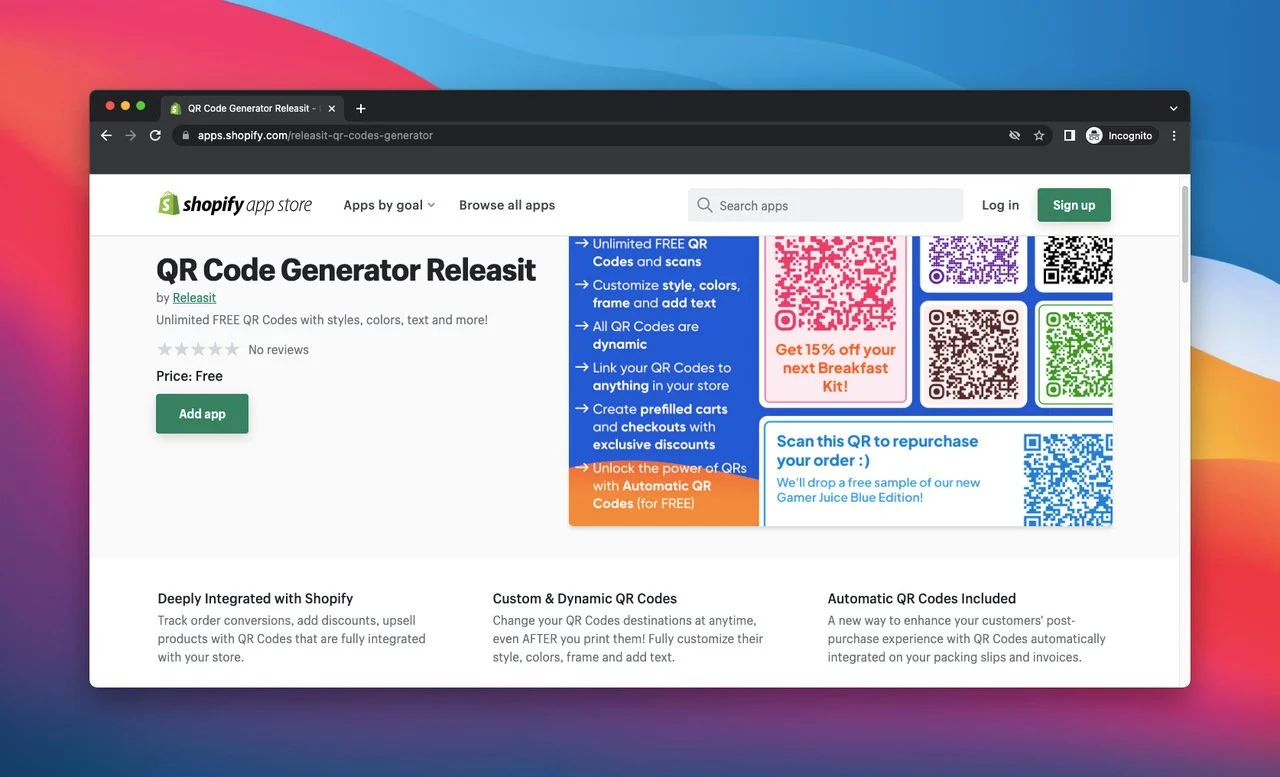The height and width of the screenshot is (777, 1280).
Task: Open the Releasit developer link
Action: 194,298
